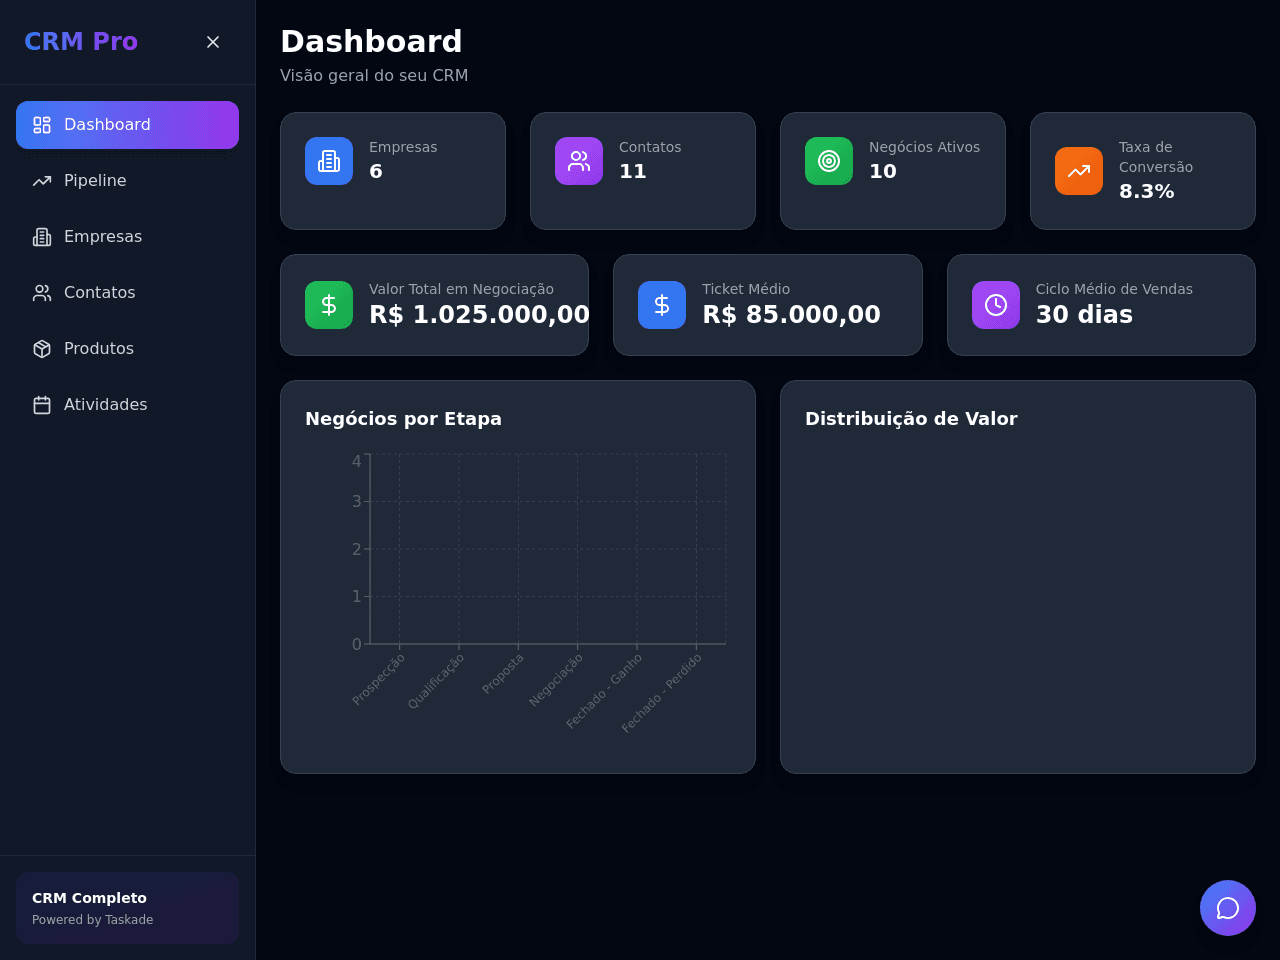1280x960 pixels.
Task: Close the sidebar with the X icon
Action: tap(213, 42)
